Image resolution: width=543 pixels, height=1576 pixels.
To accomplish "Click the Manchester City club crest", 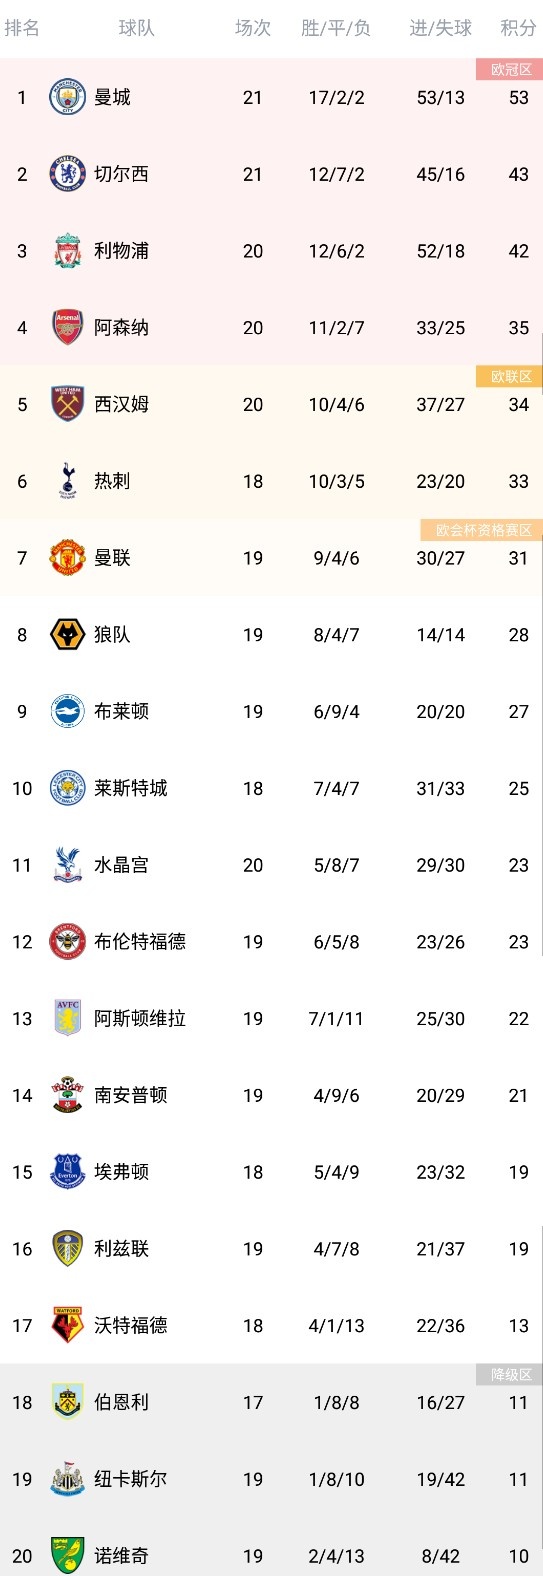I will [x=68, y=97].
